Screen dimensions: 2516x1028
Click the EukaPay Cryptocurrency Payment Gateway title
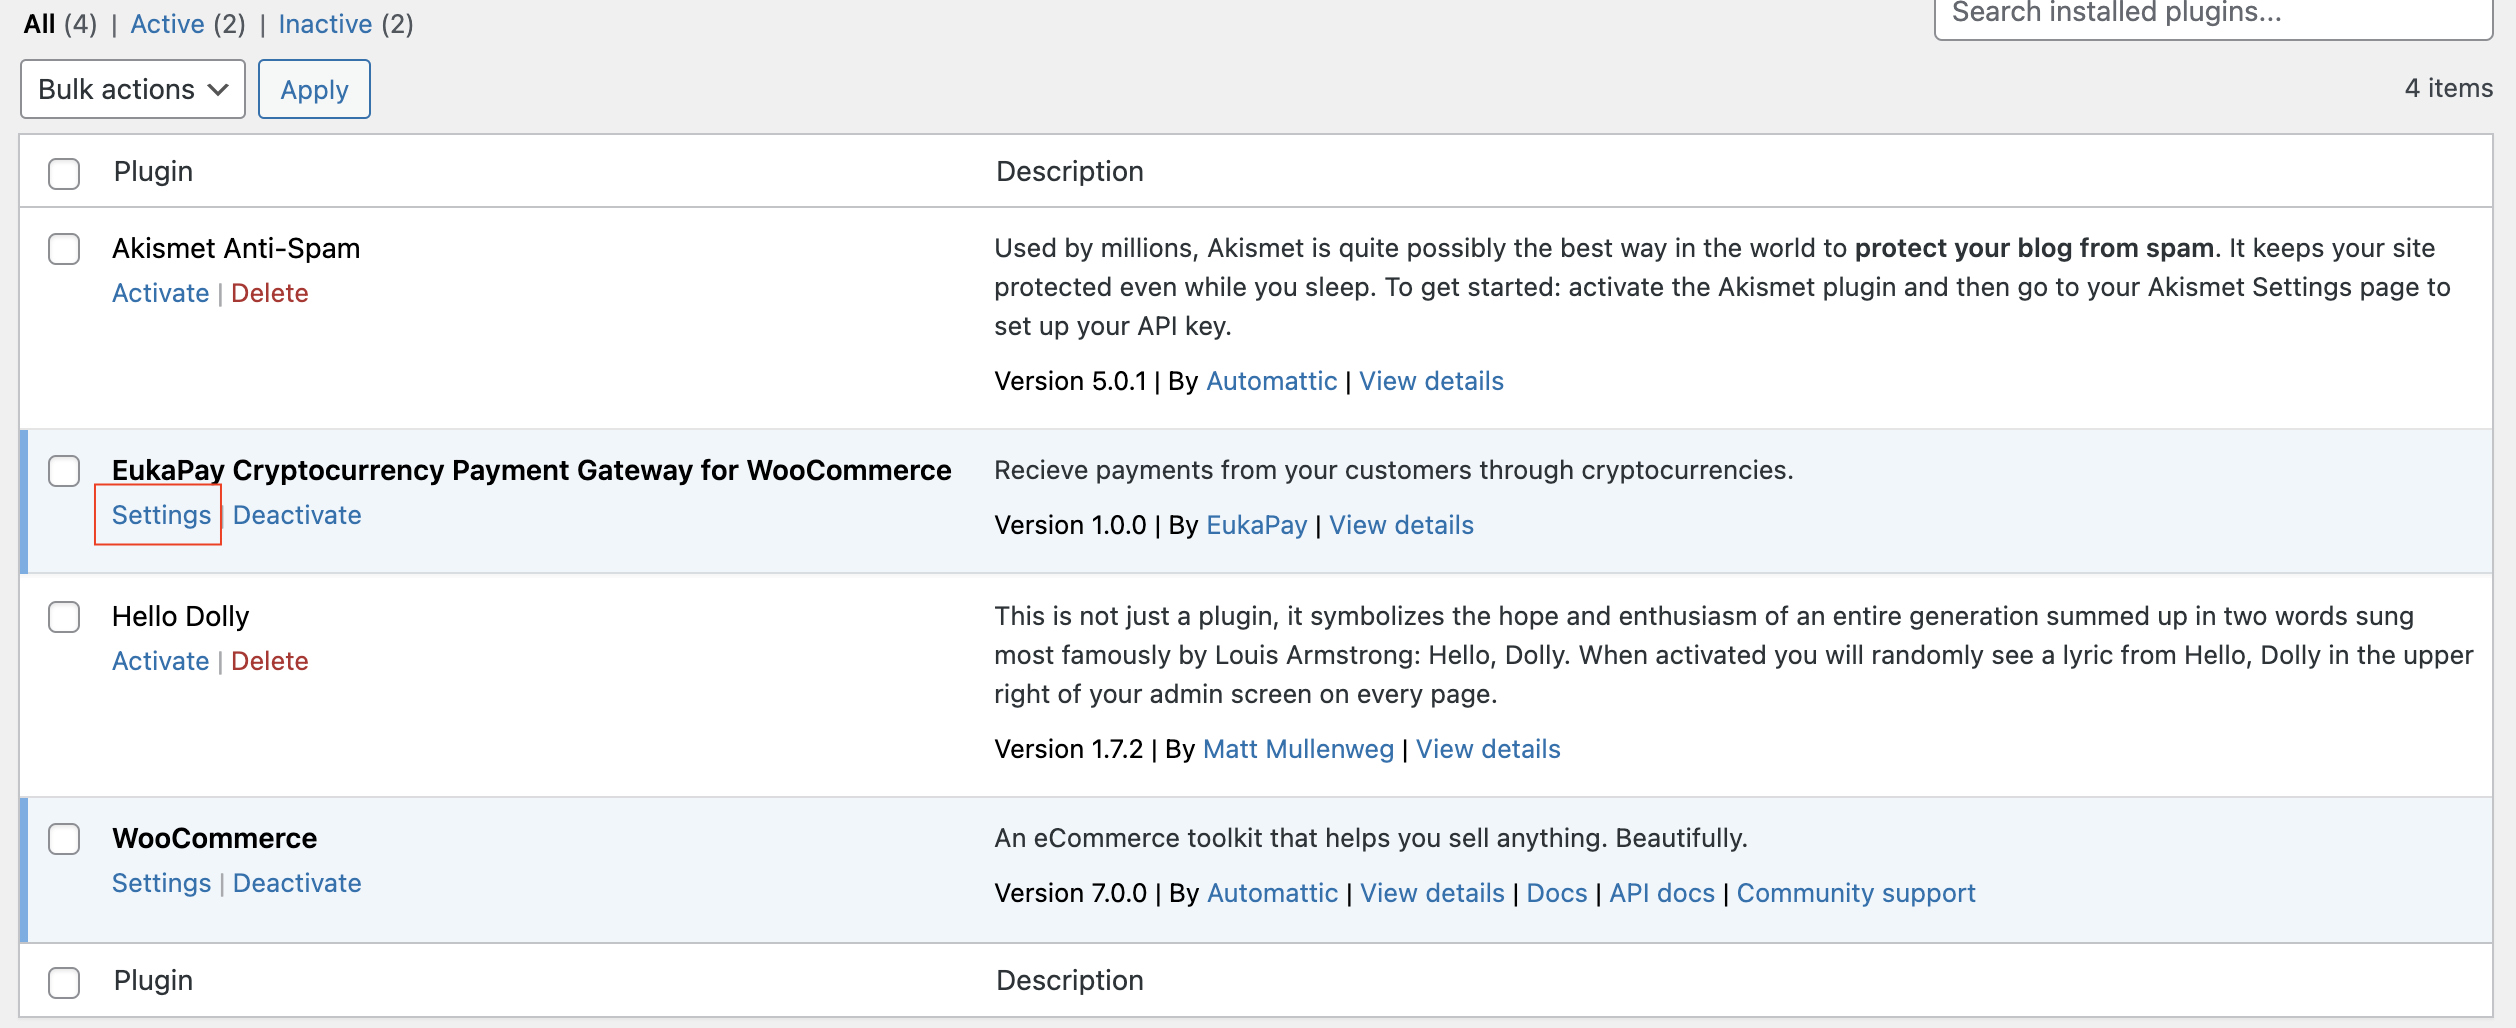tap(531, 470)
